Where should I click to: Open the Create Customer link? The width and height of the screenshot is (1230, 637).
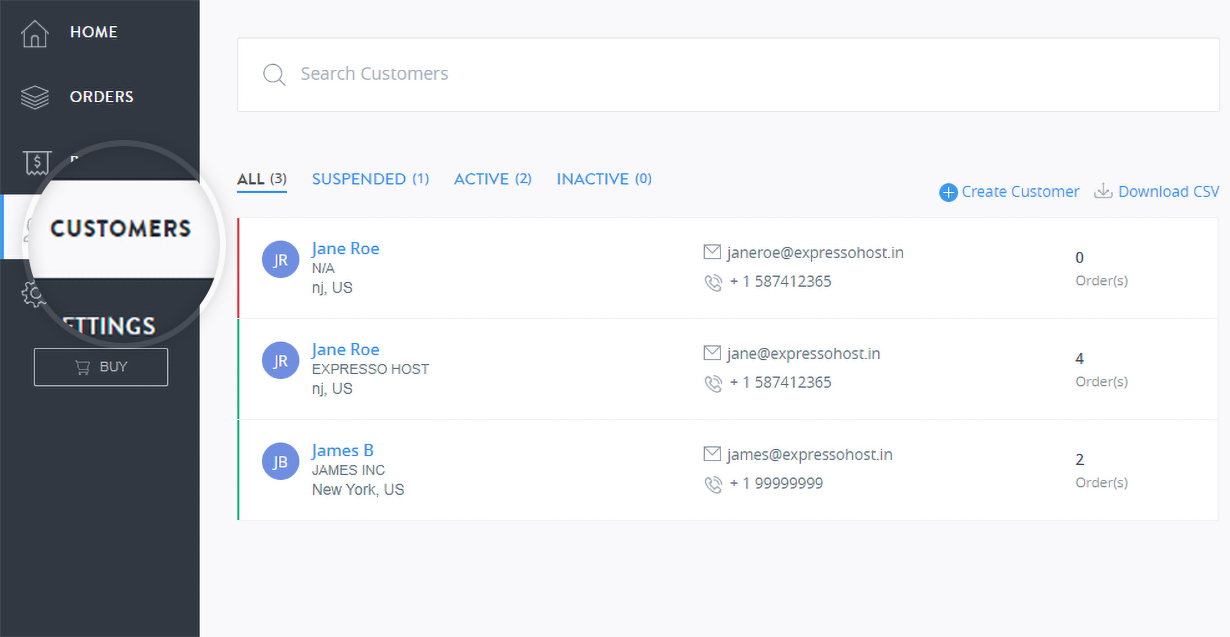tap(1020, 192)
